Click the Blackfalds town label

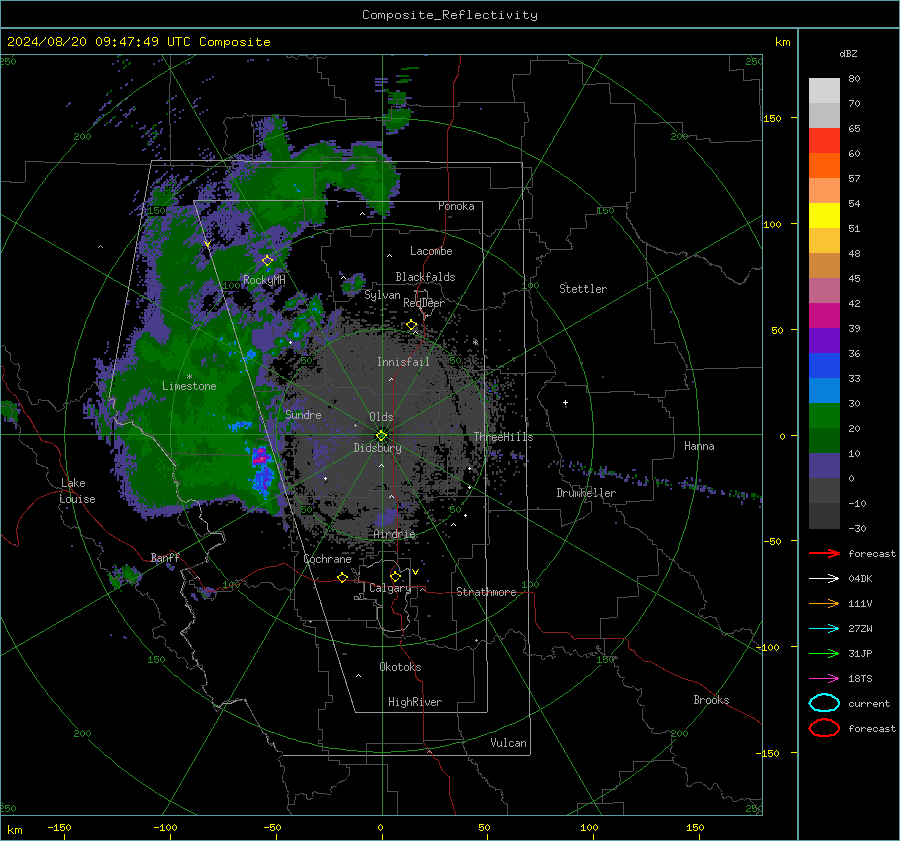pos(425,277)
